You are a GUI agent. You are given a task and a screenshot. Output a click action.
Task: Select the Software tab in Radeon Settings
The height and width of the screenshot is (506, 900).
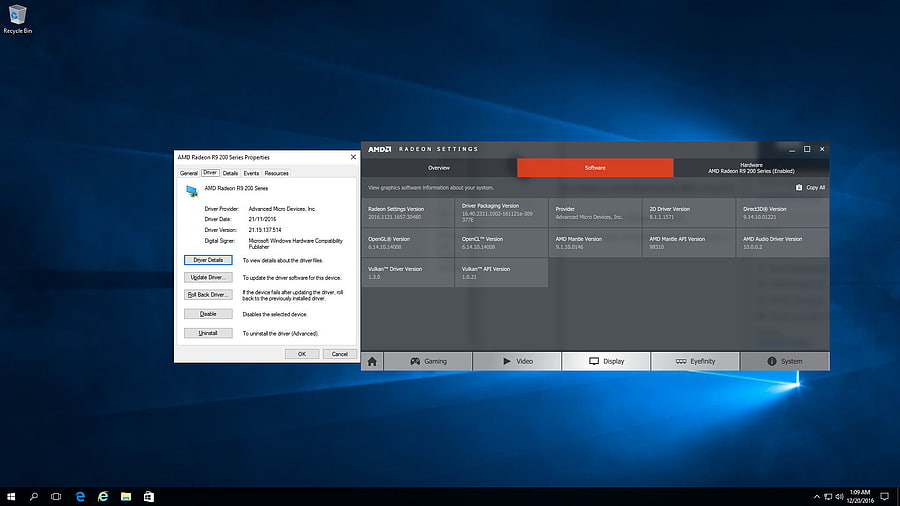[595, 168]
